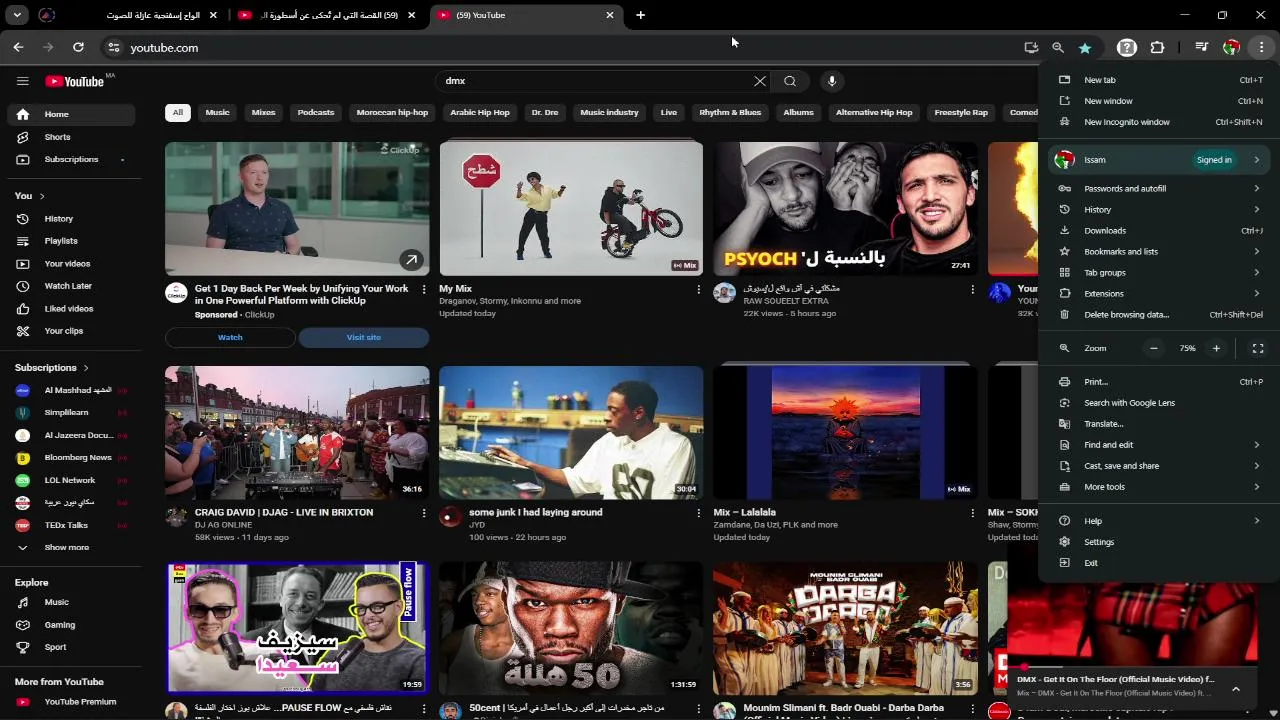The height and width of the screenshot is (720, 1280).
Task: Open Explore Music section
Action: (70, 603)
